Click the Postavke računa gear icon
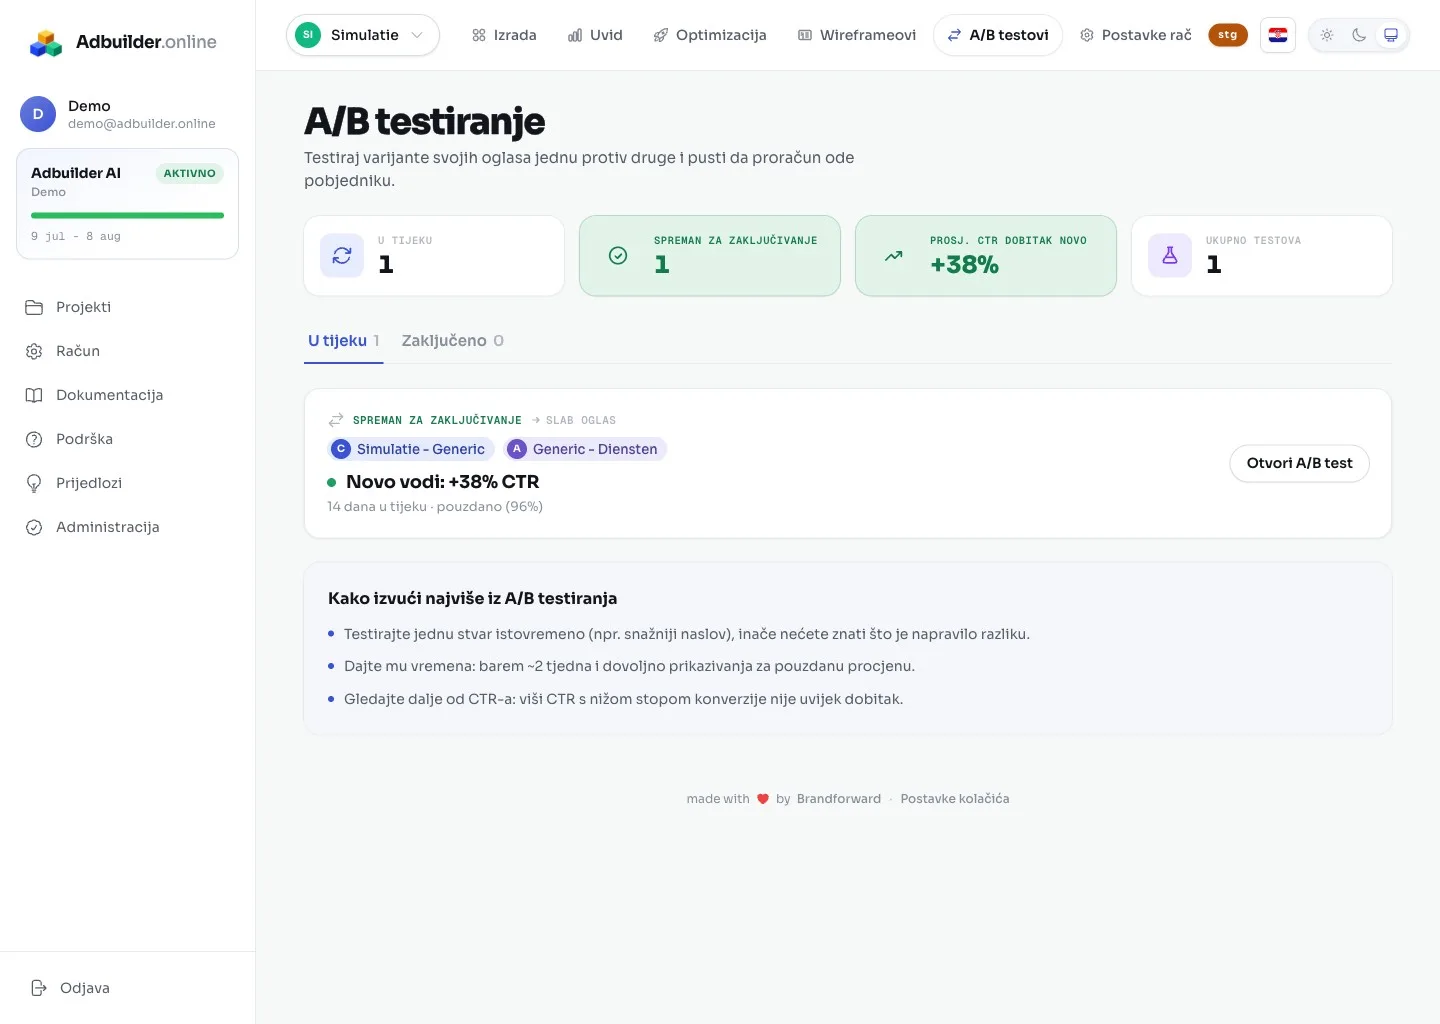The width and height of the screenshot is (1440, 1024). [x=1087, y=35]
